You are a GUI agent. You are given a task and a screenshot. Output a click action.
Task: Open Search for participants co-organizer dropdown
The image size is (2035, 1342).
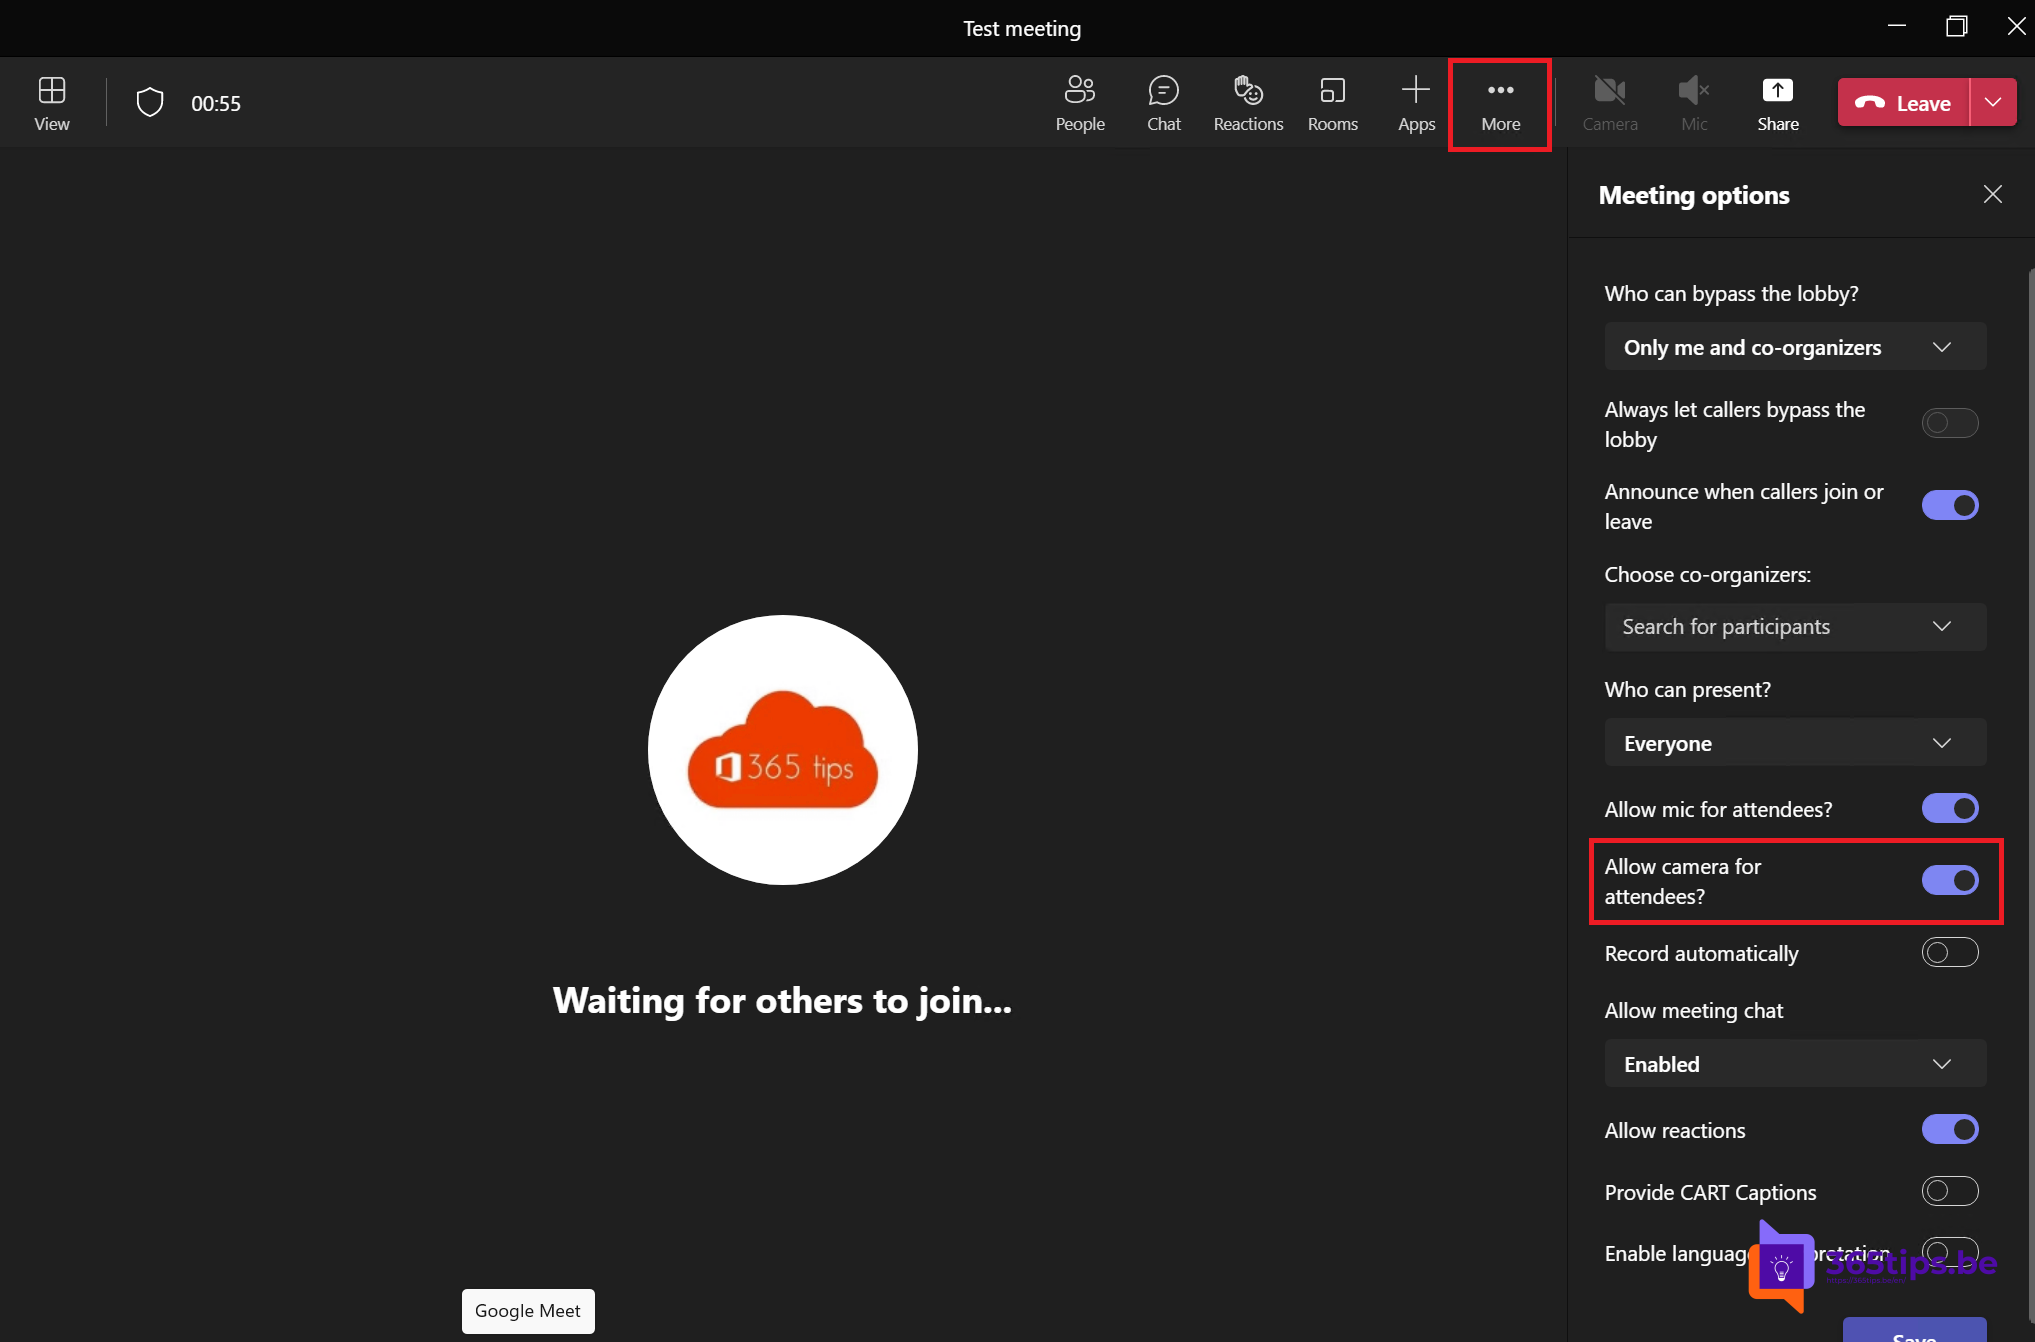coord(1795,626)
